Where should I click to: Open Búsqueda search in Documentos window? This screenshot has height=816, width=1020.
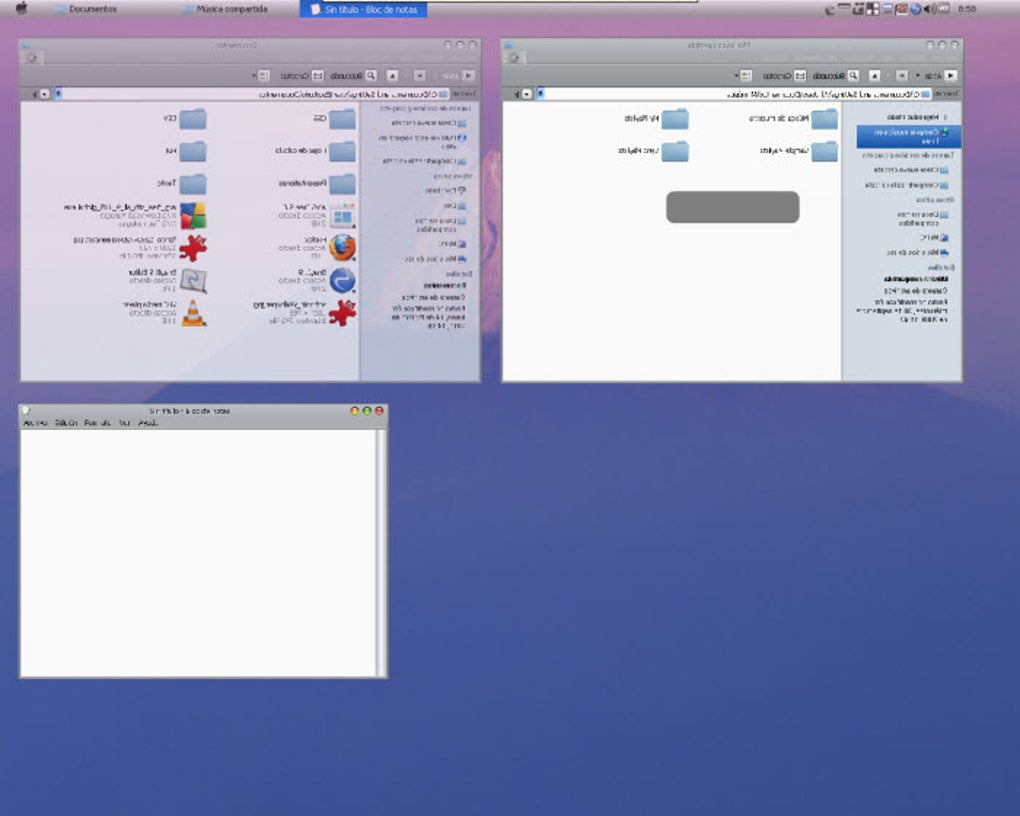pos(354,75)
